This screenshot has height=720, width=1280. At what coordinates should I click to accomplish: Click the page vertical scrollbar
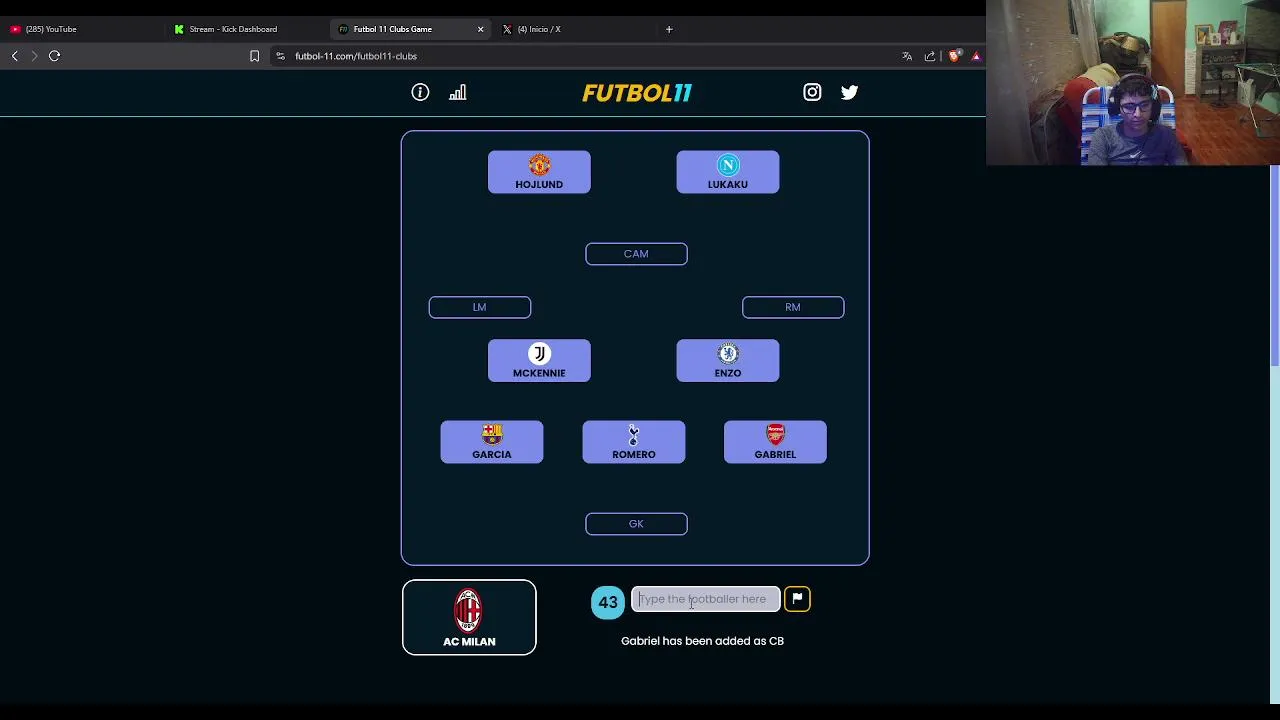1275,265
